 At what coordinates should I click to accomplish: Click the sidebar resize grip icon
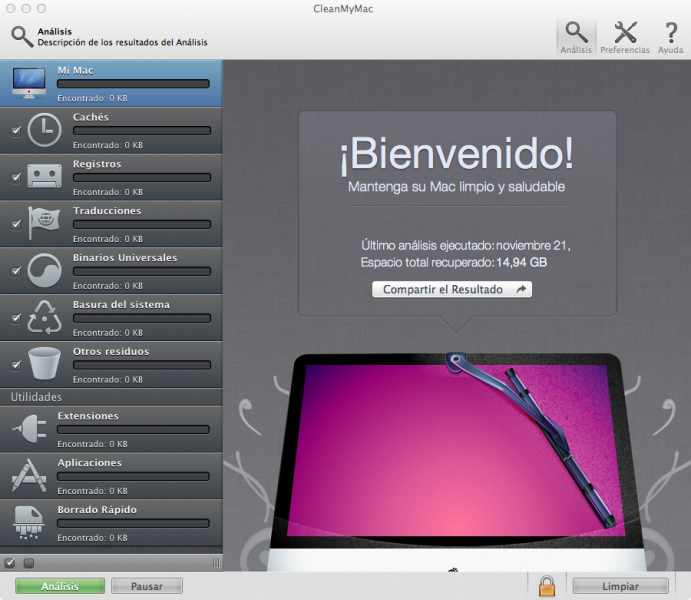point(216,563)
